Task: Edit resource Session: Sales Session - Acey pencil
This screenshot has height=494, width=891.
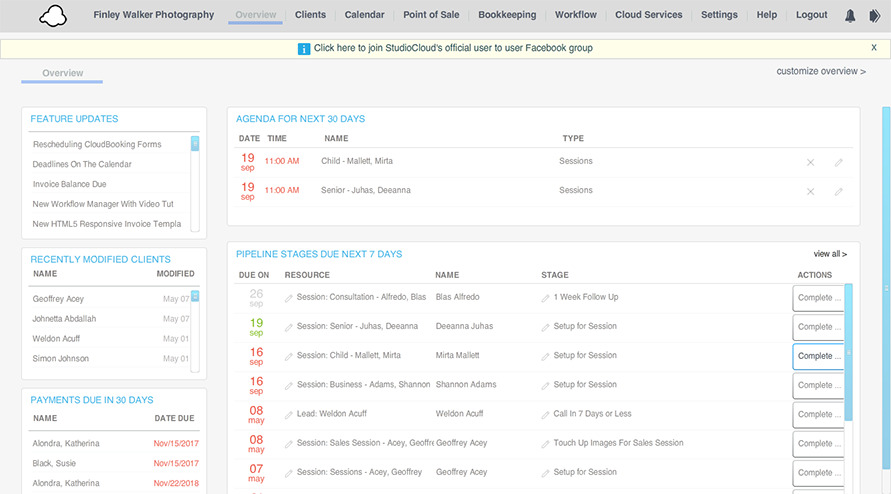Action: (289, 444)
